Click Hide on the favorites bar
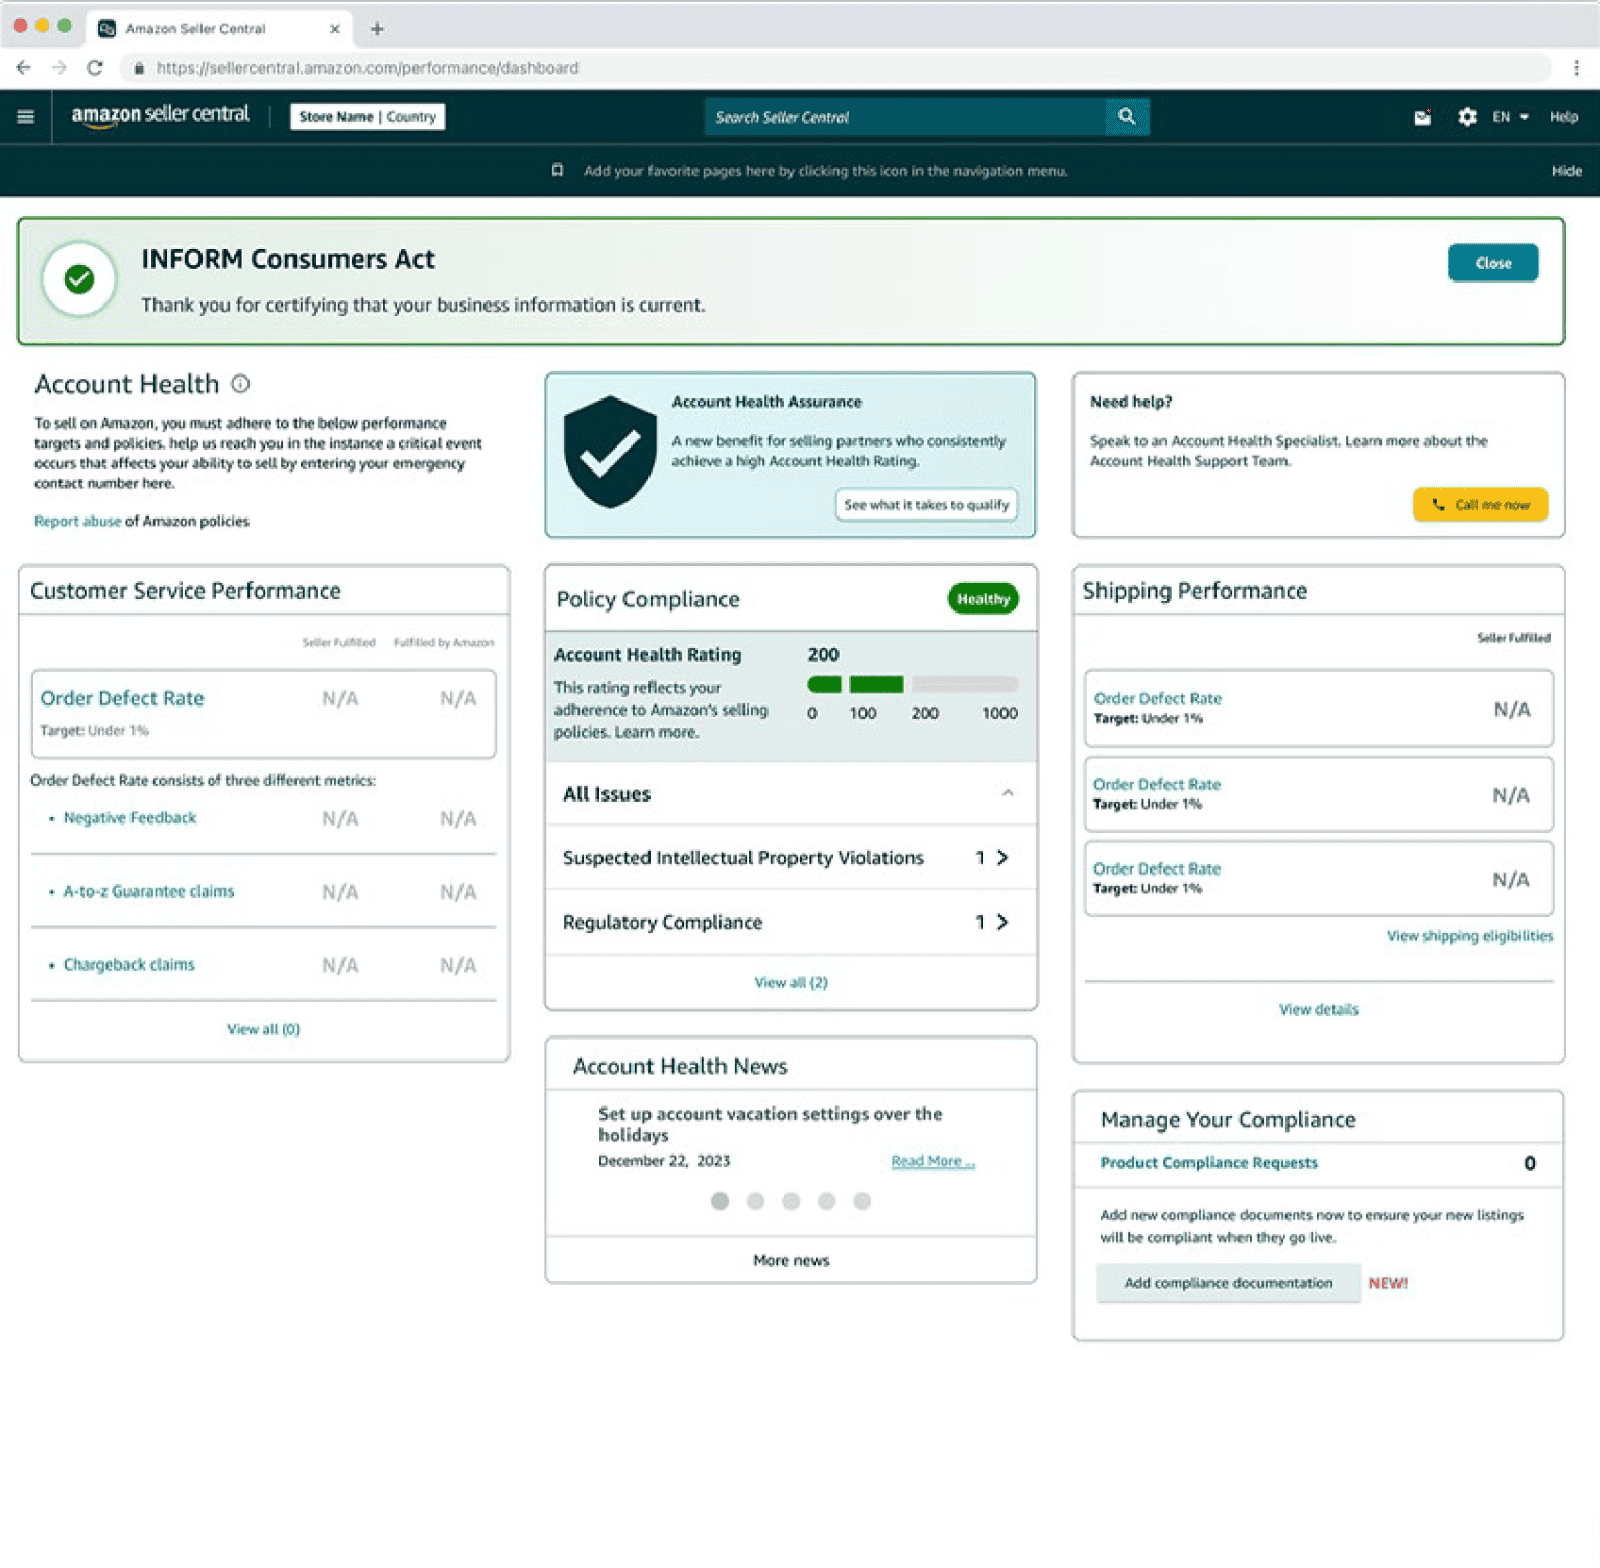 point(1567,171)
